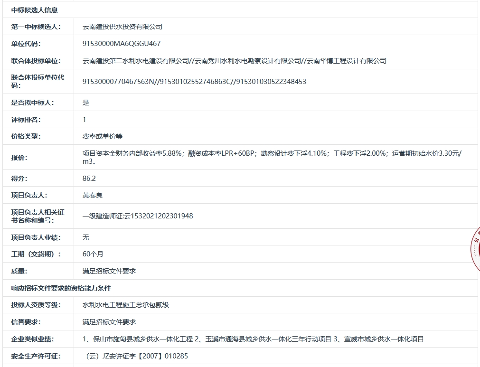This screenshot has width=480, height=367.
Task: Click the consortium unit codes value starting 9153000077
Action: (x=194, y=81)
